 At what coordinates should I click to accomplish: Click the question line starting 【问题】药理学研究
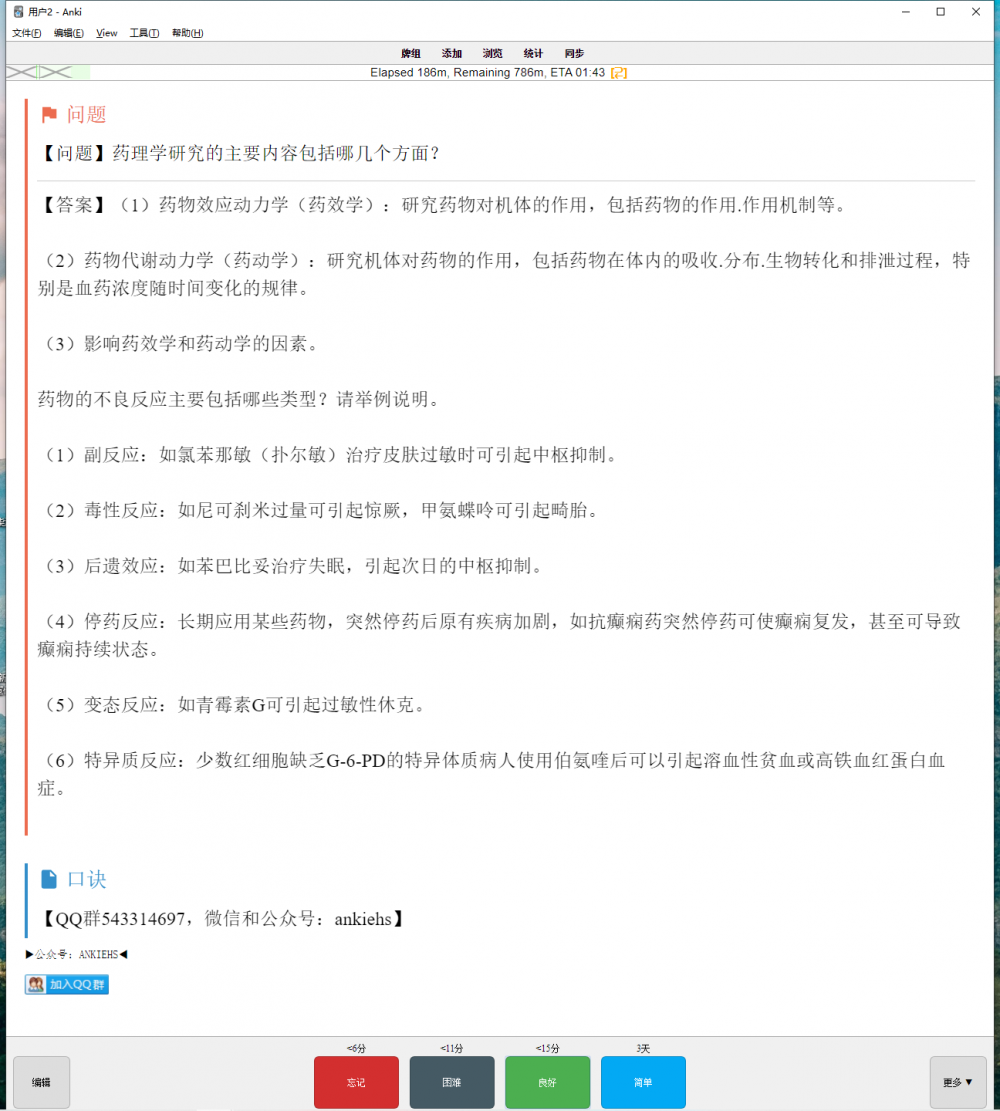pos(240,153)
